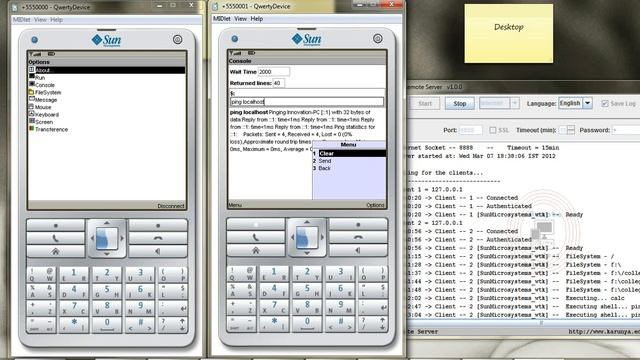This screenshot has width=640, height=360.
Task: Click the Desktop sticky note
Action: coord(509,33)
